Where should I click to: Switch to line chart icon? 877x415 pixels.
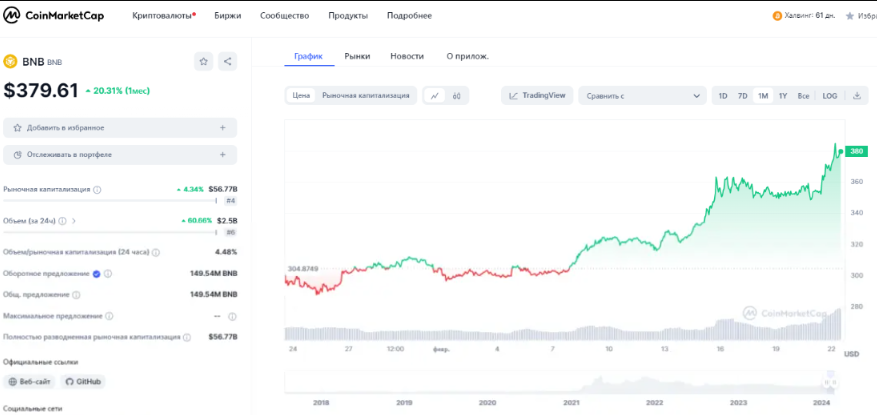(435, 96)
